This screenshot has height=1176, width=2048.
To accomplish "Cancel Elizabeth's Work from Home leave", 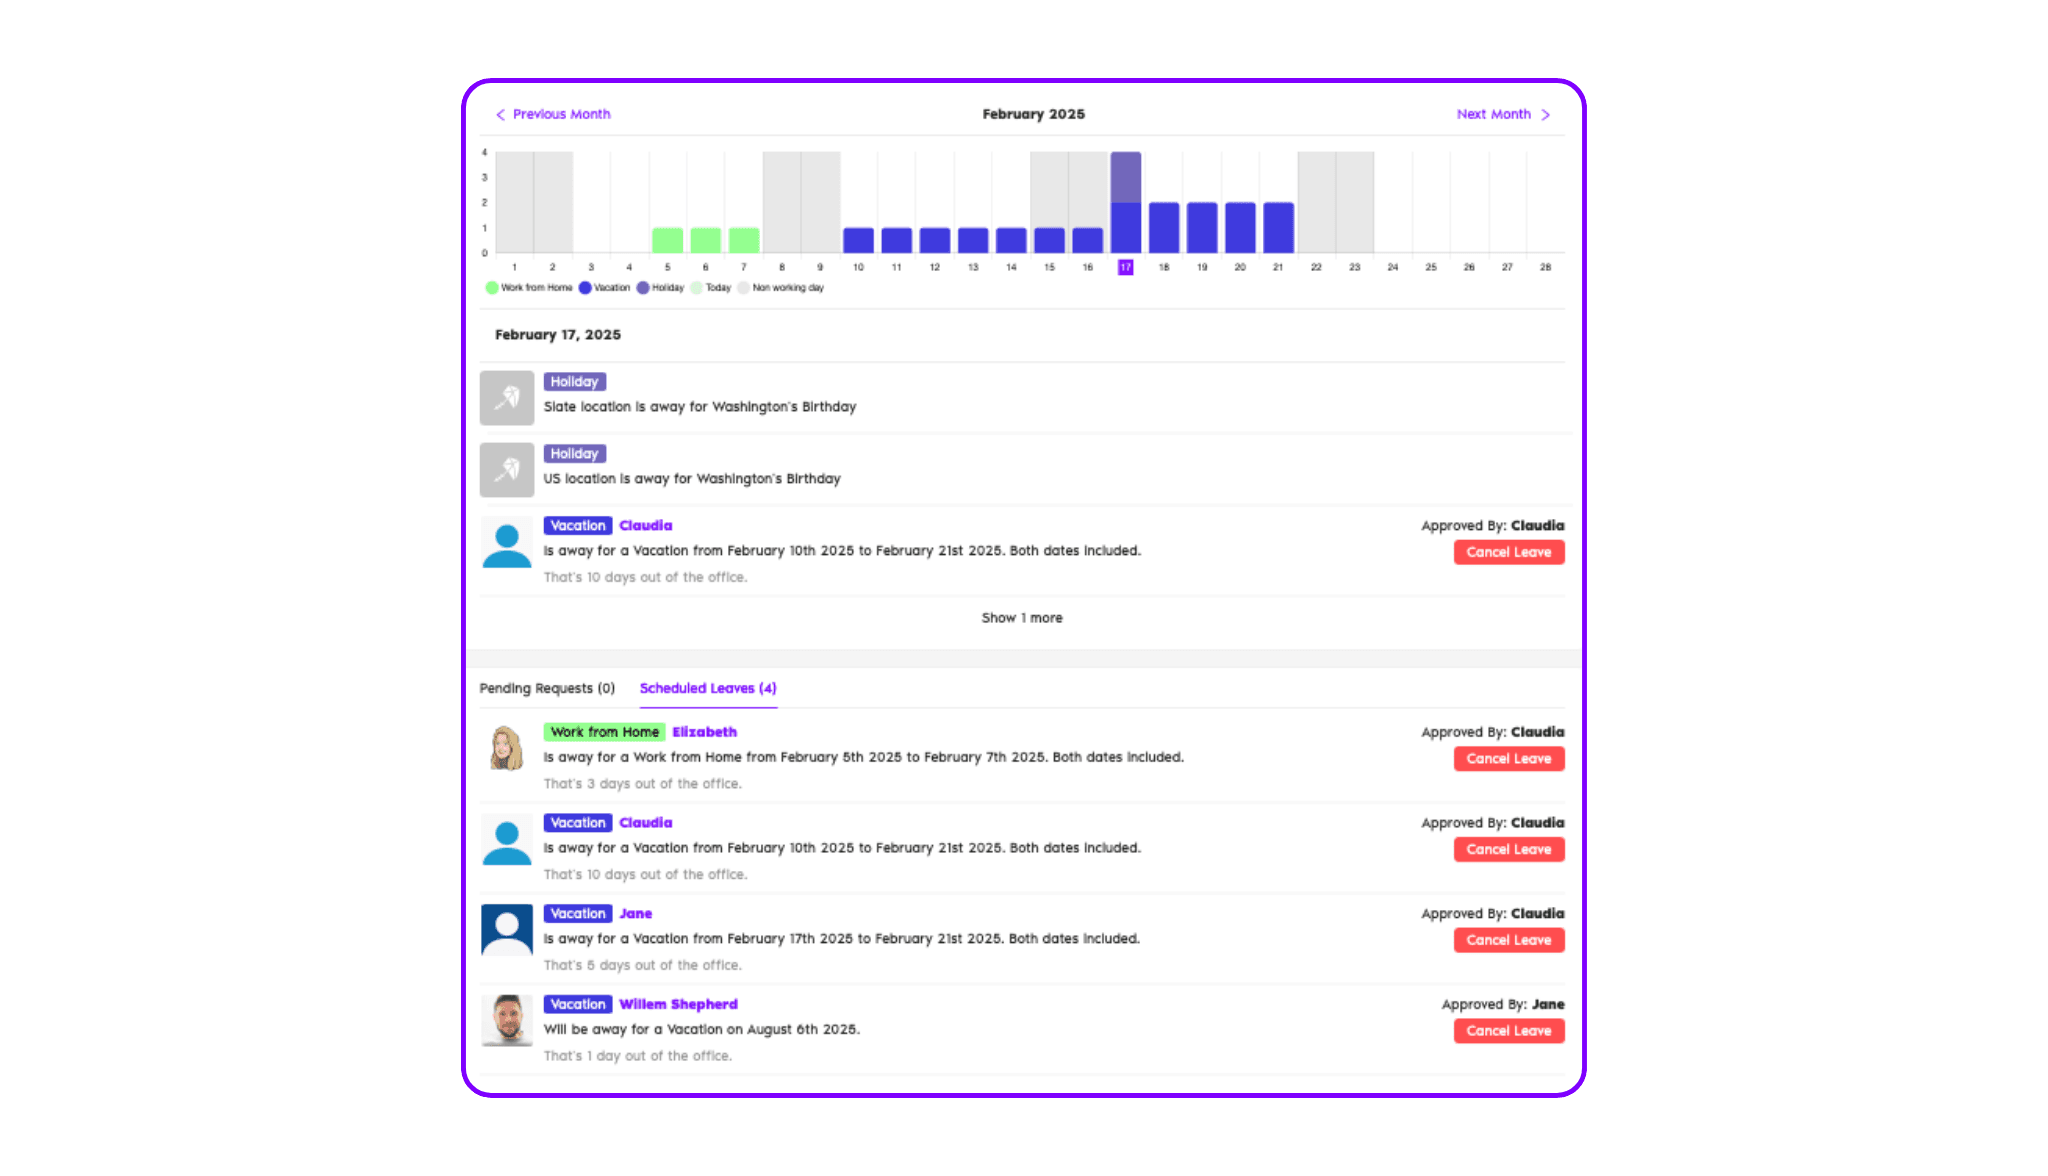I will 1508,758.
